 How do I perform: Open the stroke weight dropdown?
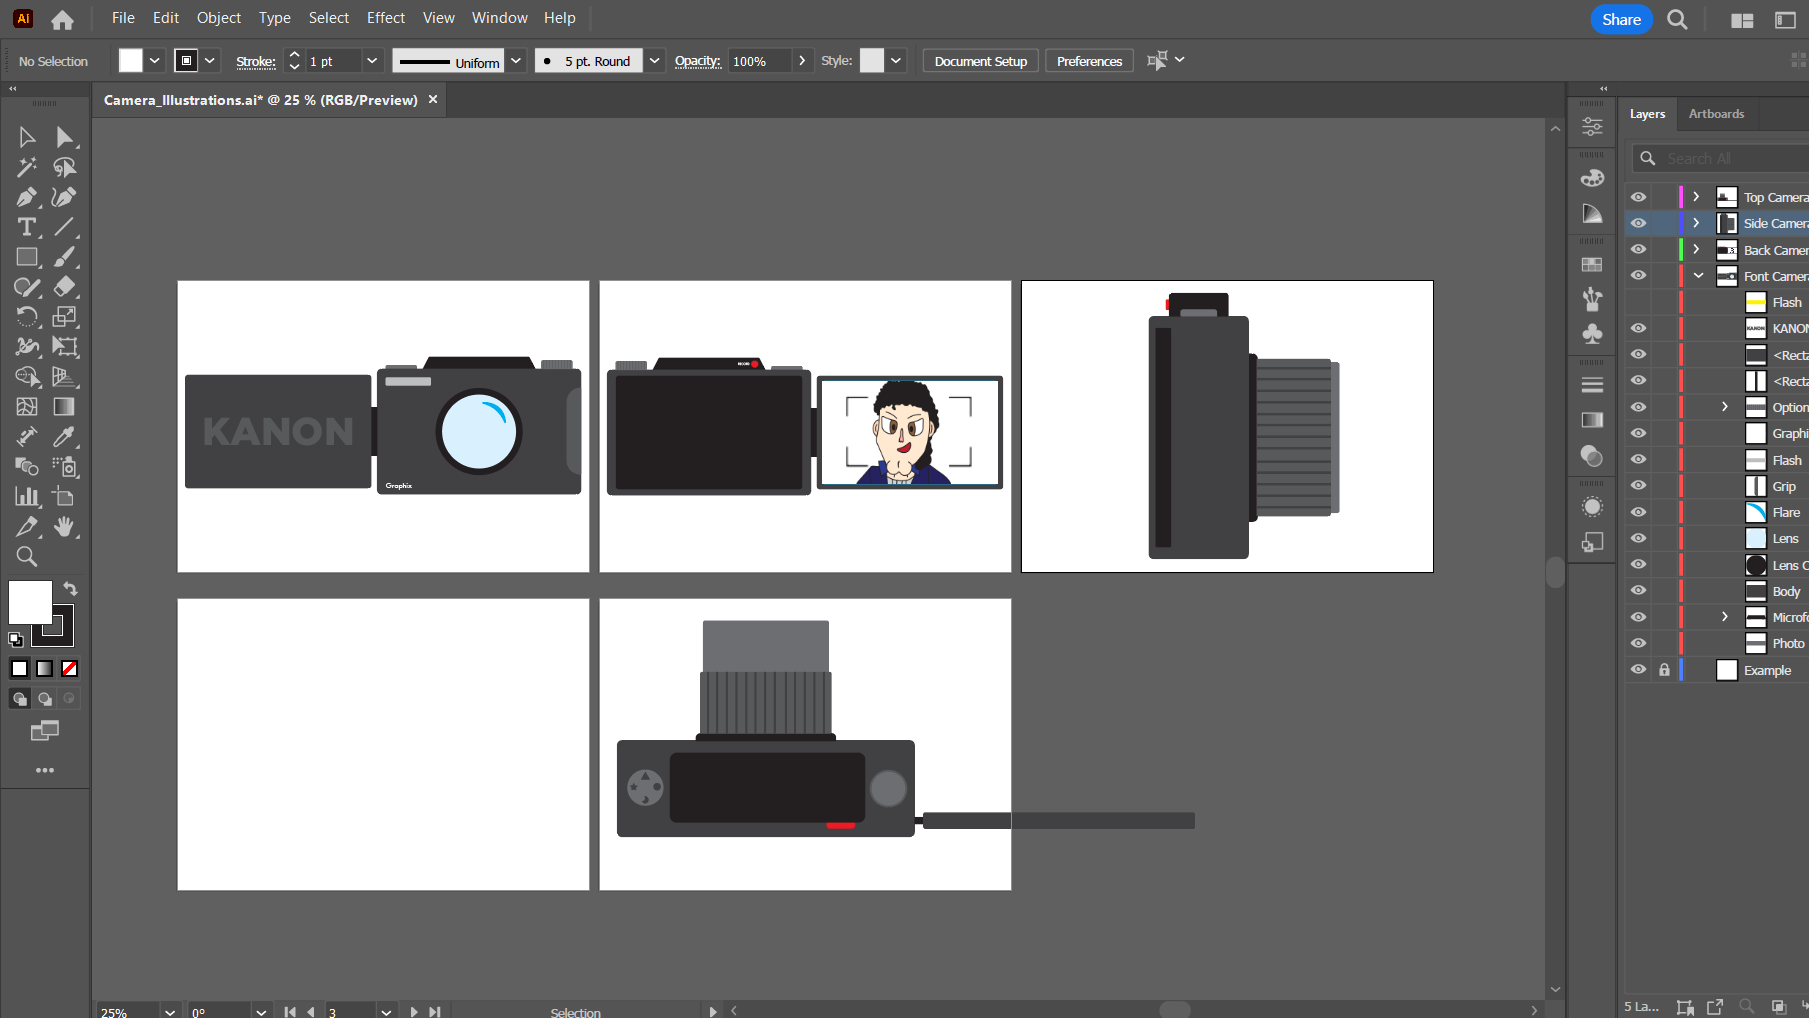tap(372, 61)
